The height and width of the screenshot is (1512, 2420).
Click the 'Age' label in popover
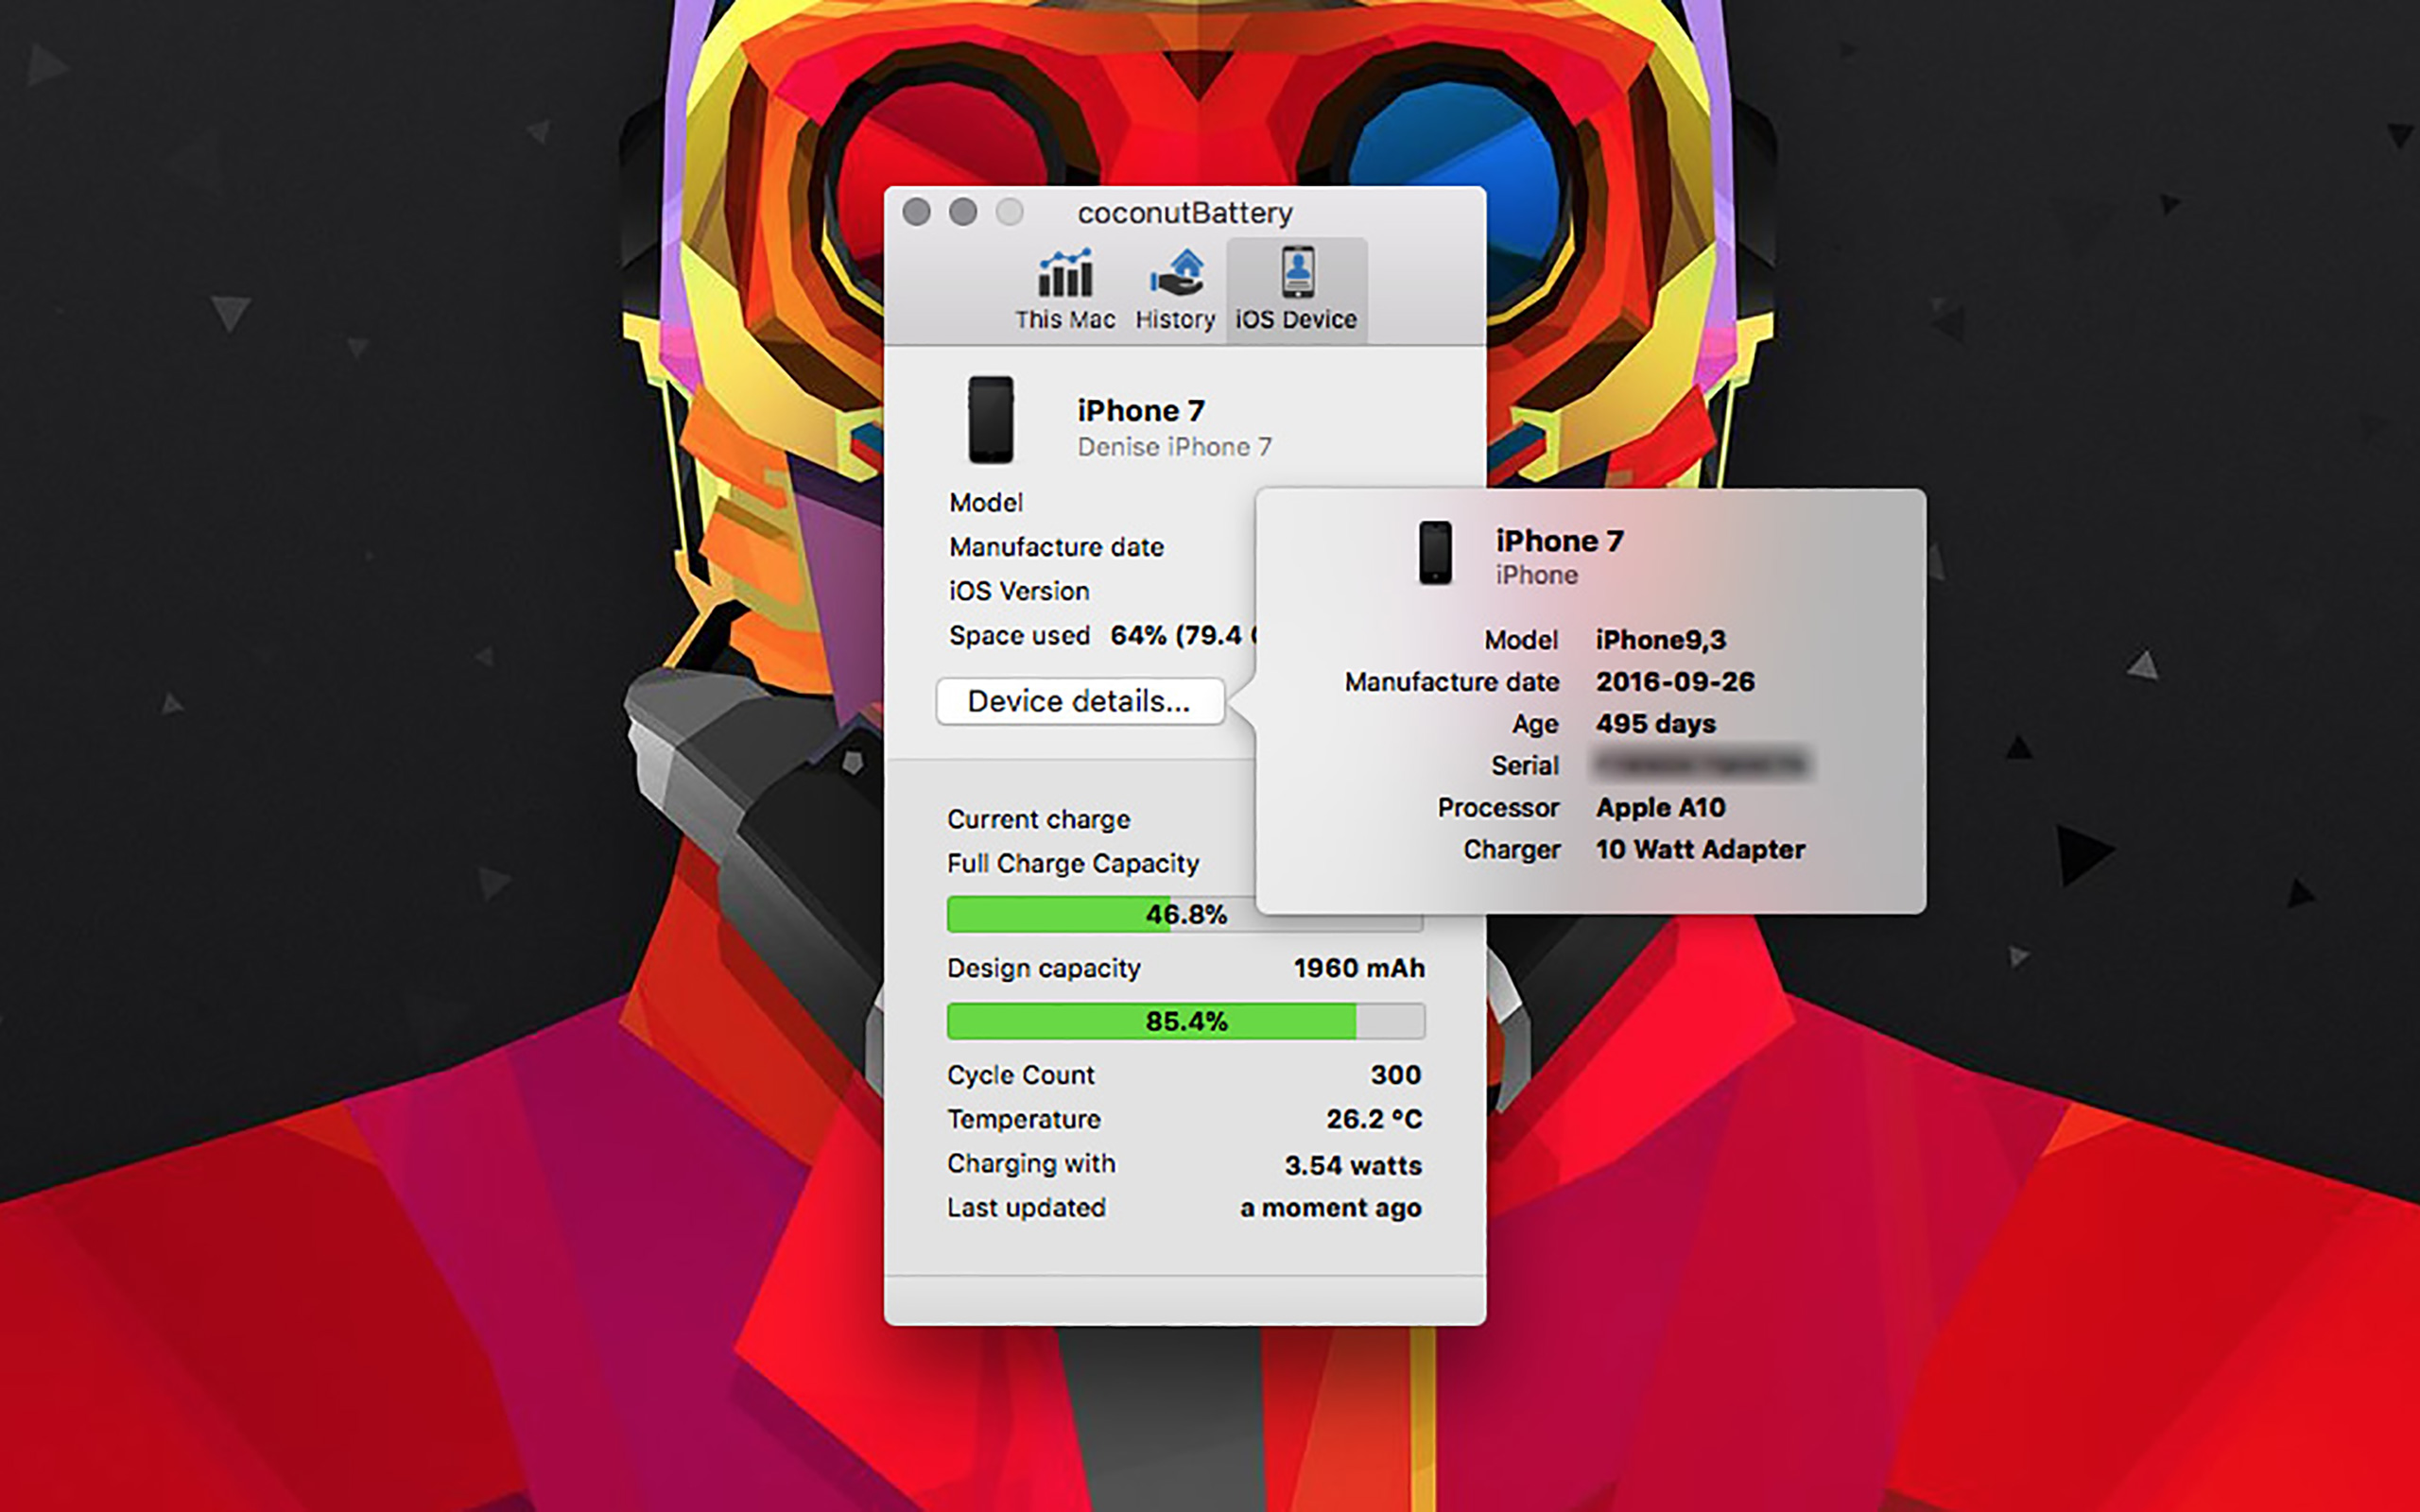(x=1535, y=725)
